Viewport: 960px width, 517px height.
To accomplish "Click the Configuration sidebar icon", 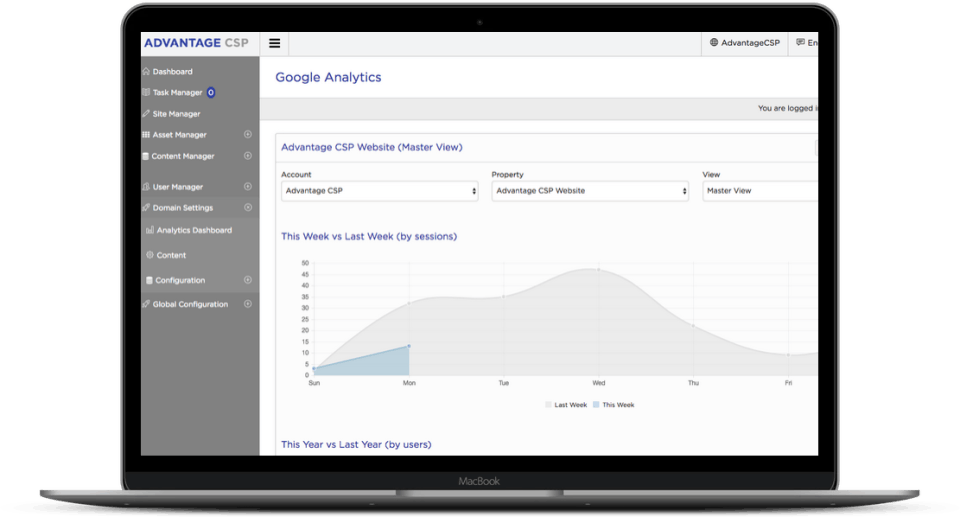I will point(149,280).
